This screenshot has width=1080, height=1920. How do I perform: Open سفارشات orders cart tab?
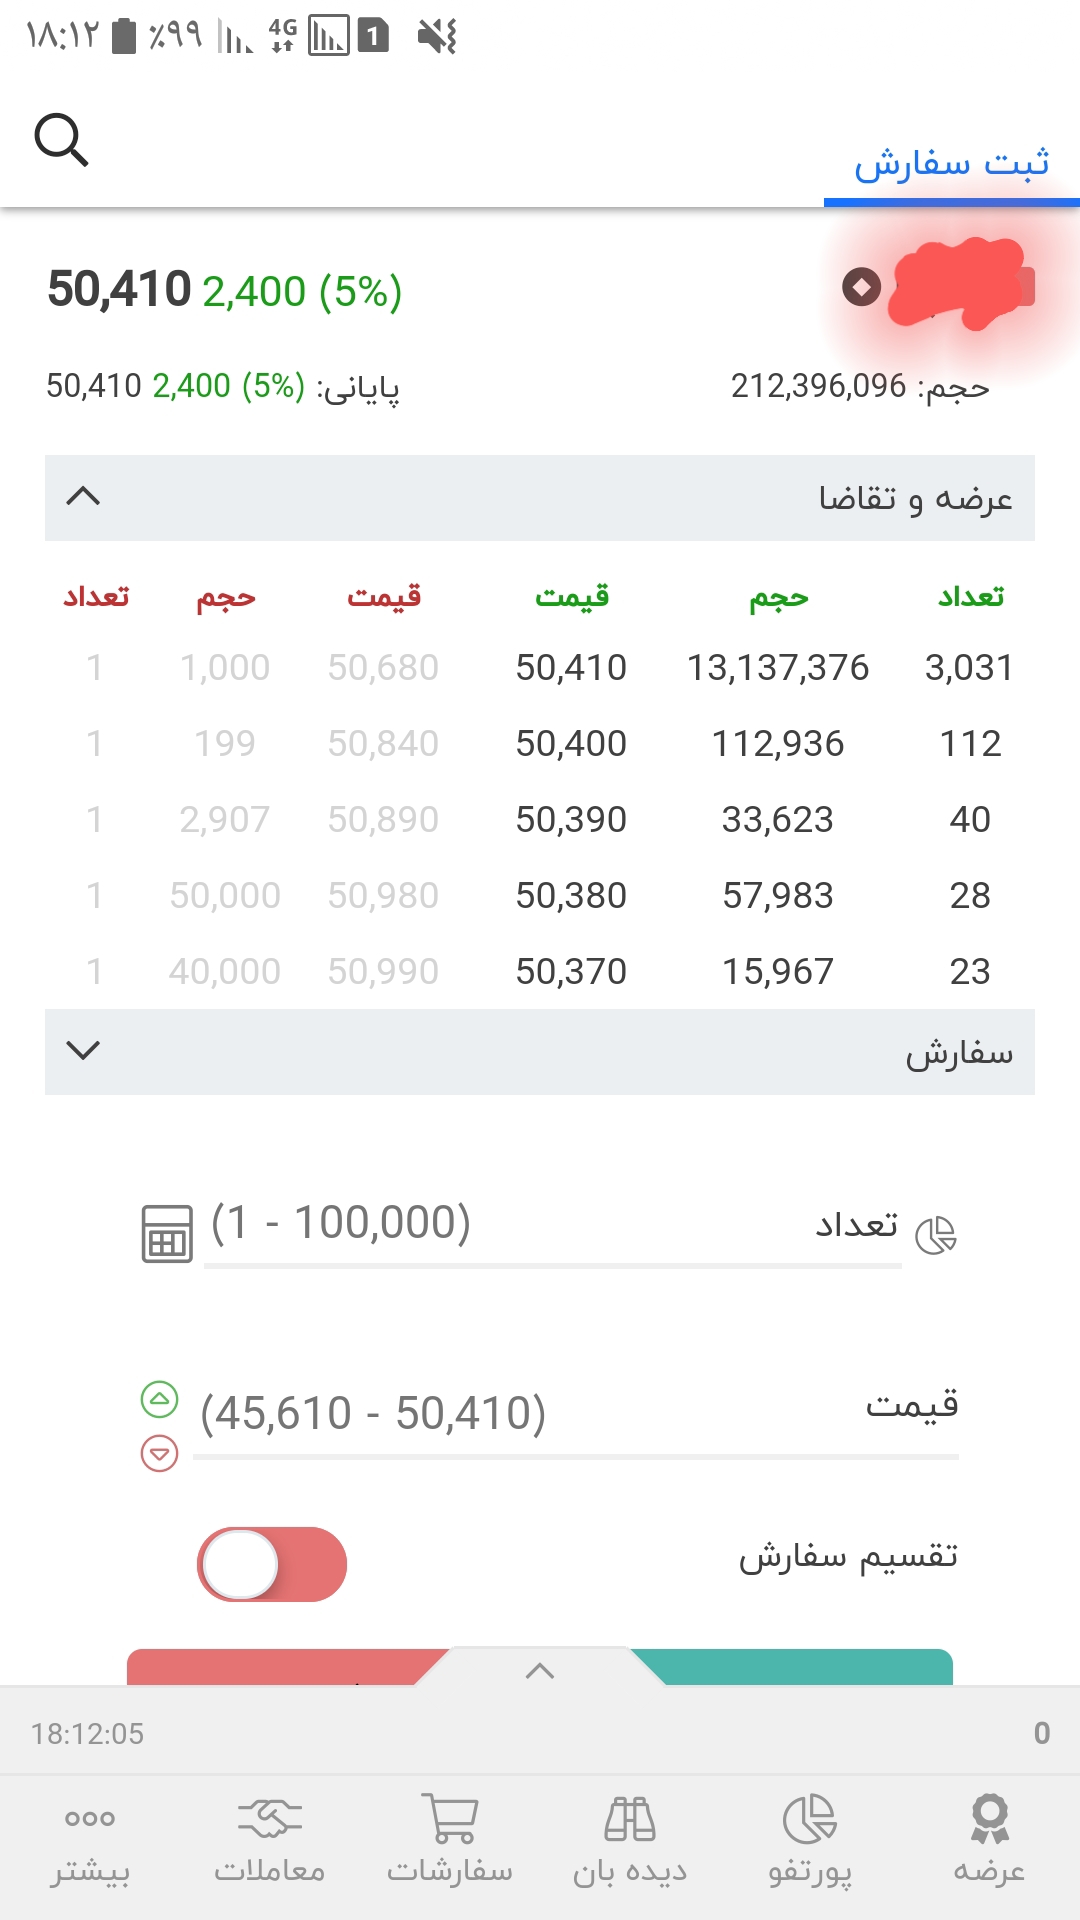[450, 1839]
